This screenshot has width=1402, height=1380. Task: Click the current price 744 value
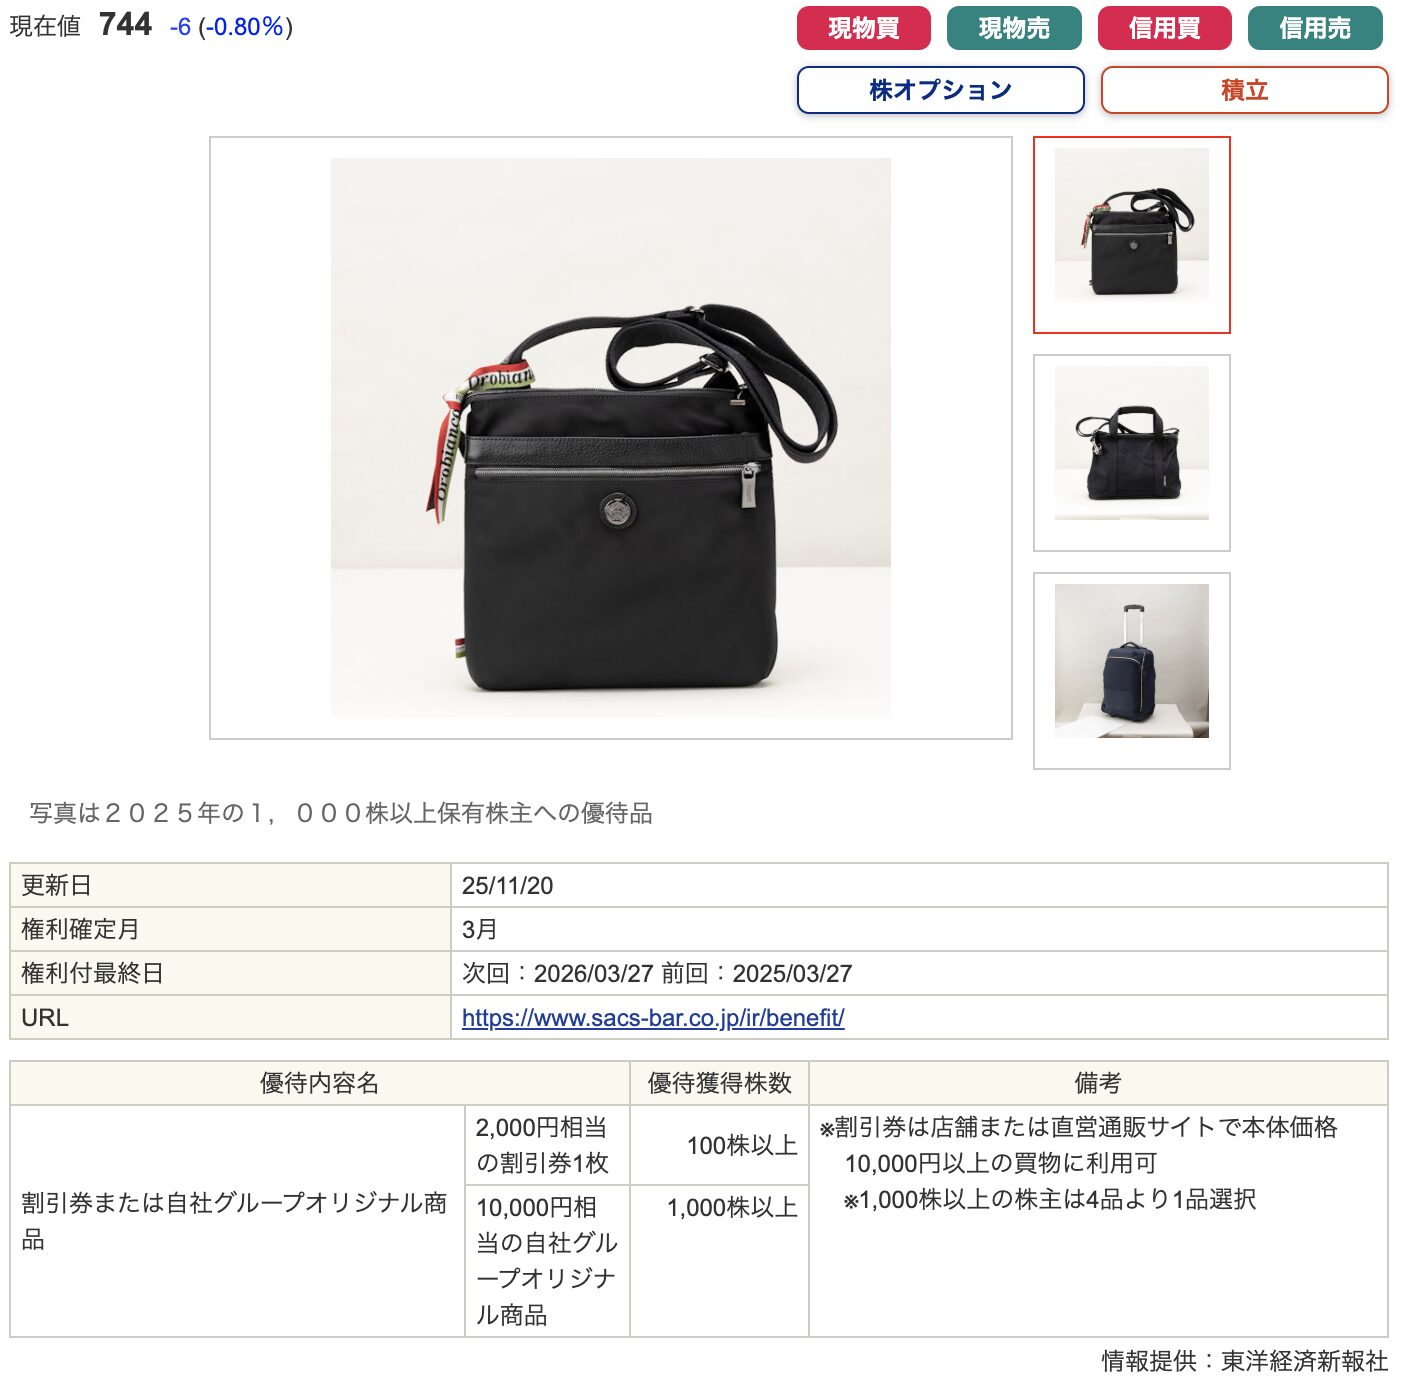tap(125, 24)
